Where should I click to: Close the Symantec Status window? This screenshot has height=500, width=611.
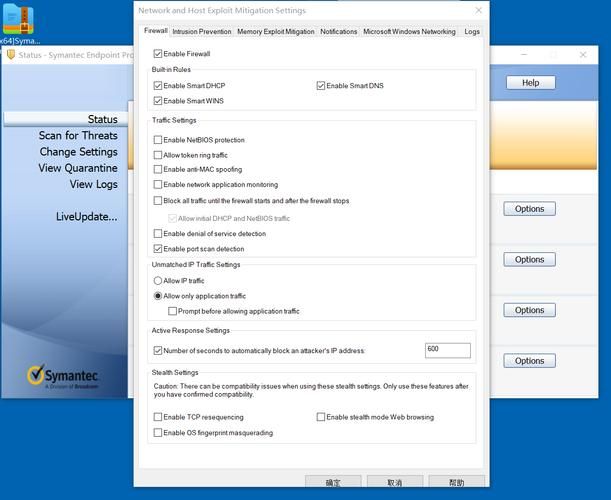[x=583, y=55]
